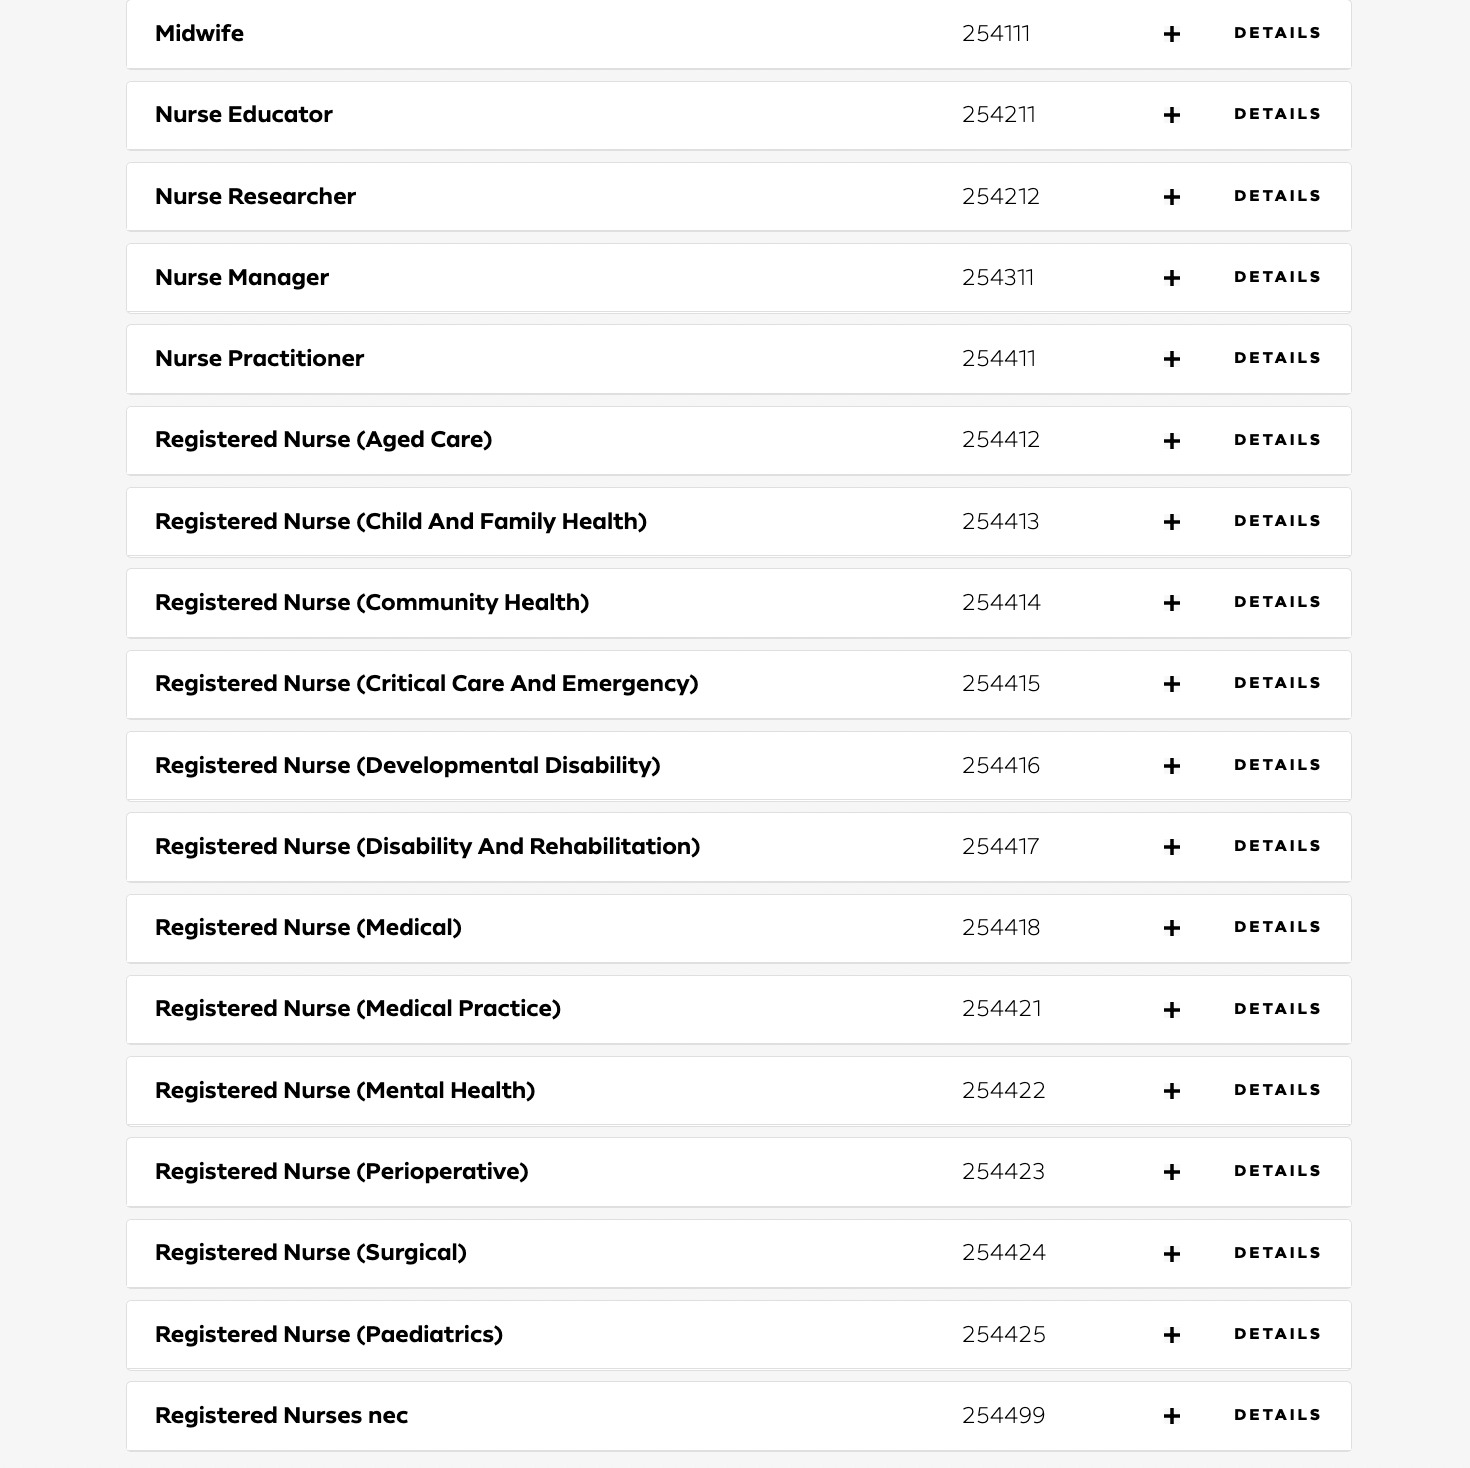
Task: Click the plus icon for Nurse Practitioner
Action: [1171, 359]
